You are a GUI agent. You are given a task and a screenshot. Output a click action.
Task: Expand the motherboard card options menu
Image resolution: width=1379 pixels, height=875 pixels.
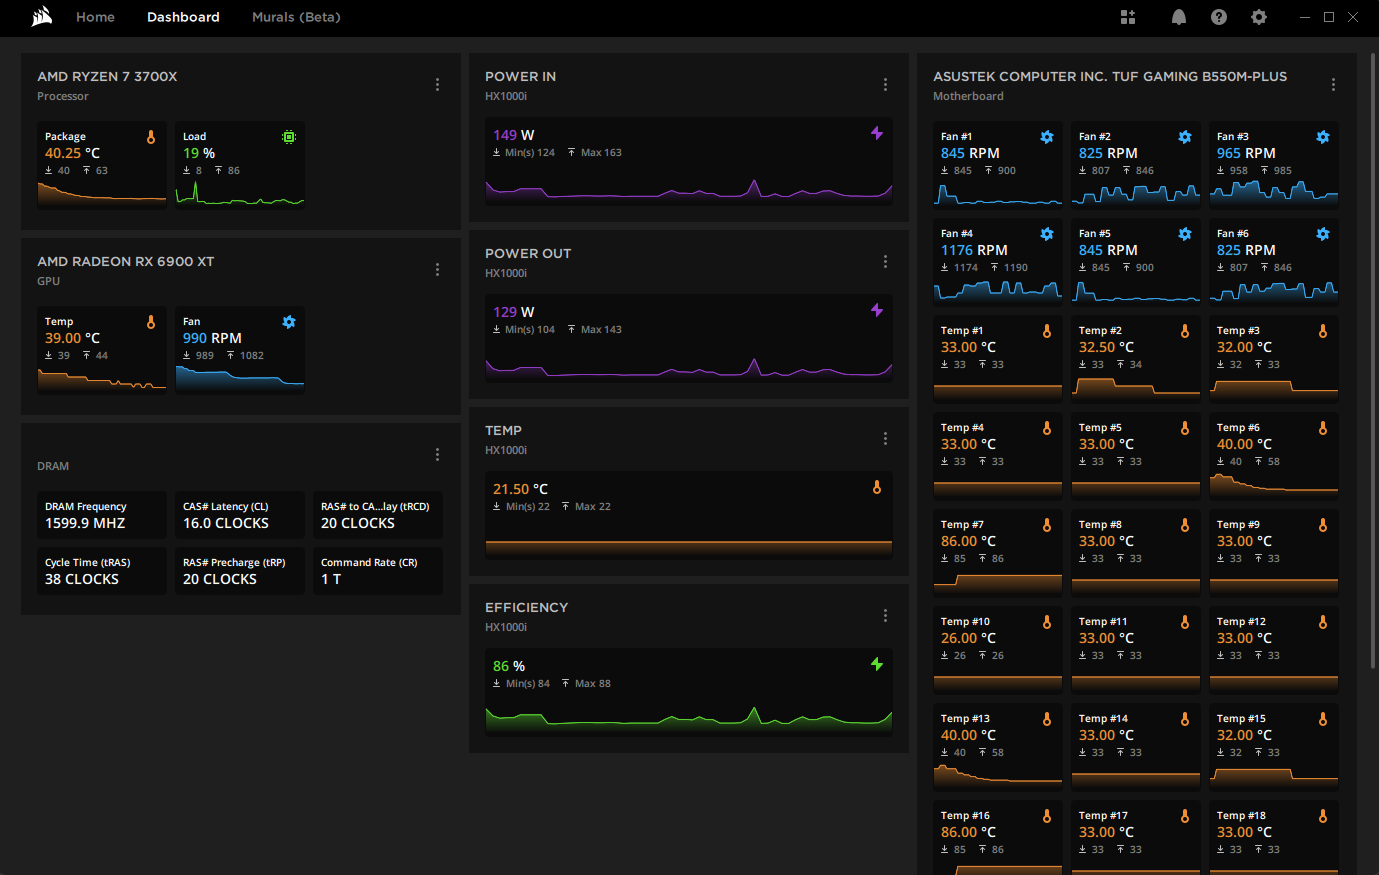[x=1333, y=85]
